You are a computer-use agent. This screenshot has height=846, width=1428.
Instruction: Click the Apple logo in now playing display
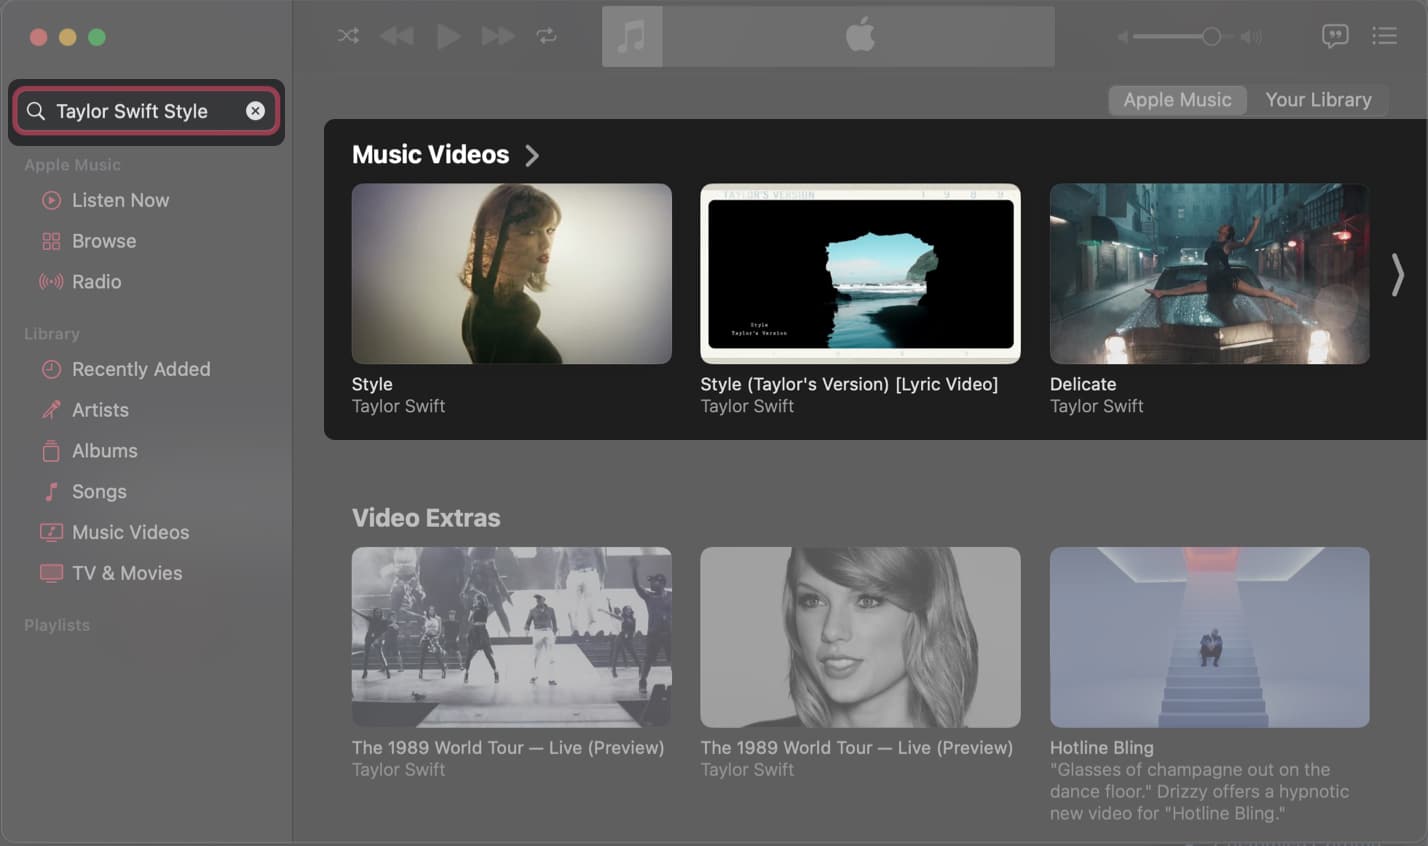pyautogui.click(x=860, y=36)
